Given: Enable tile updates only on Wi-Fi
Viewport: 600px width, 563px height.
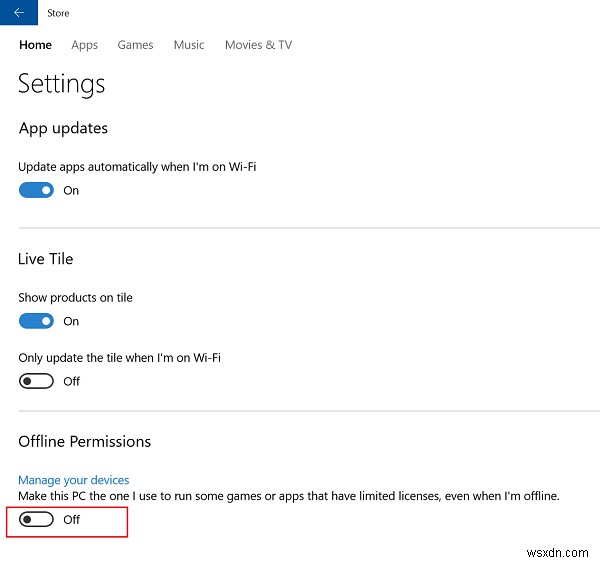Looking at the screenshot, I should tap(36, 381).
